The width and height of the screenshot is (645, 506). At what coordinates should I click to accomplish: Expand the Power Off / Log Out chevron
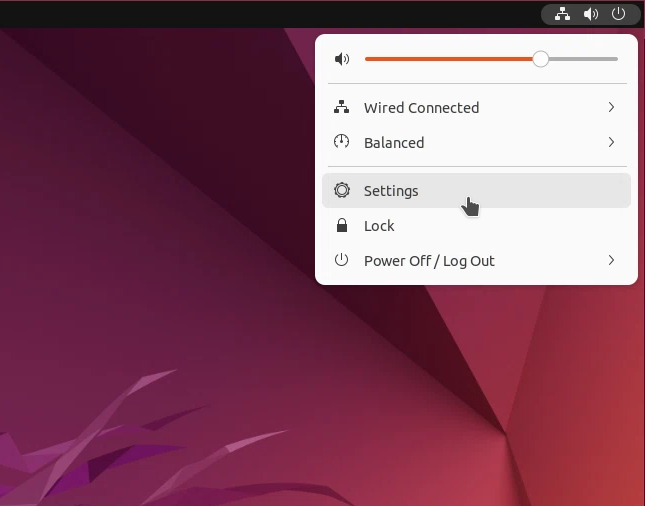point(611,261)
